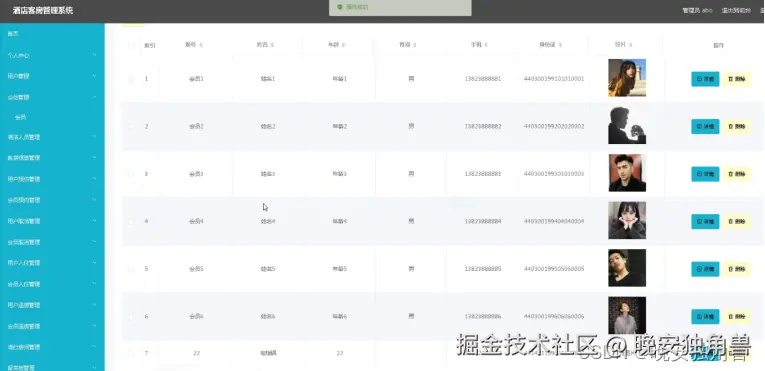This screenshot has width=765, height=371.
Task: View 详情 of row 会员2
Action: coord(705,126)
